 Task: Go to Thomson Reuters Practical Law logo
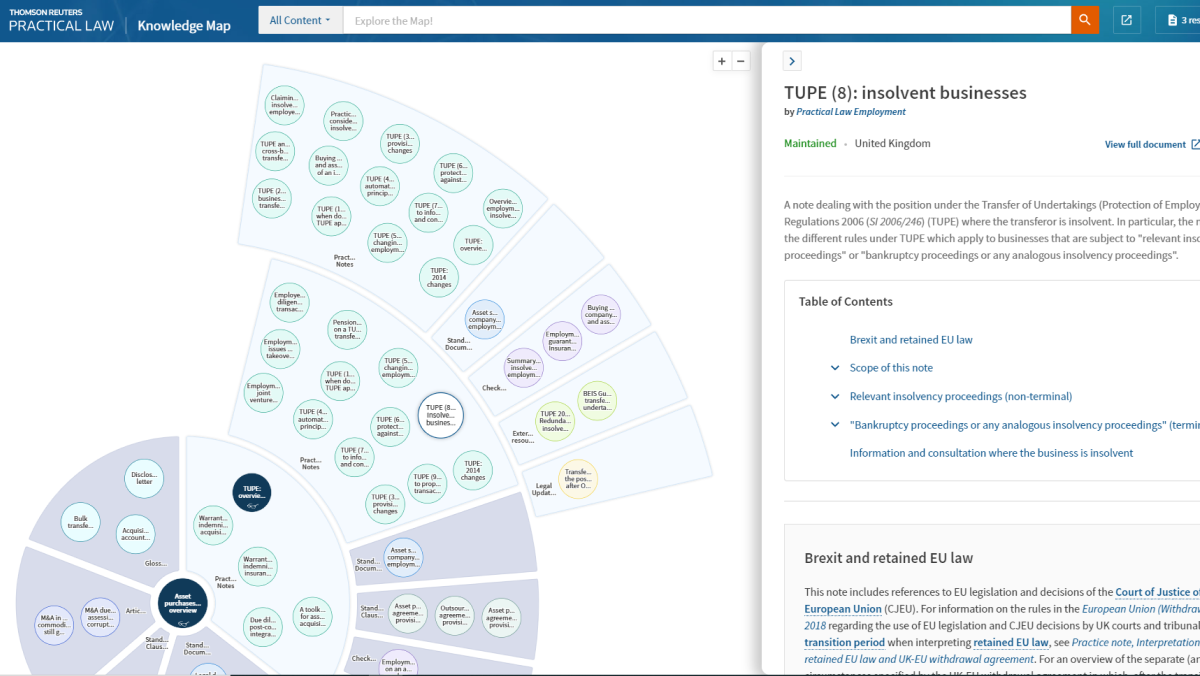[61, 20]
